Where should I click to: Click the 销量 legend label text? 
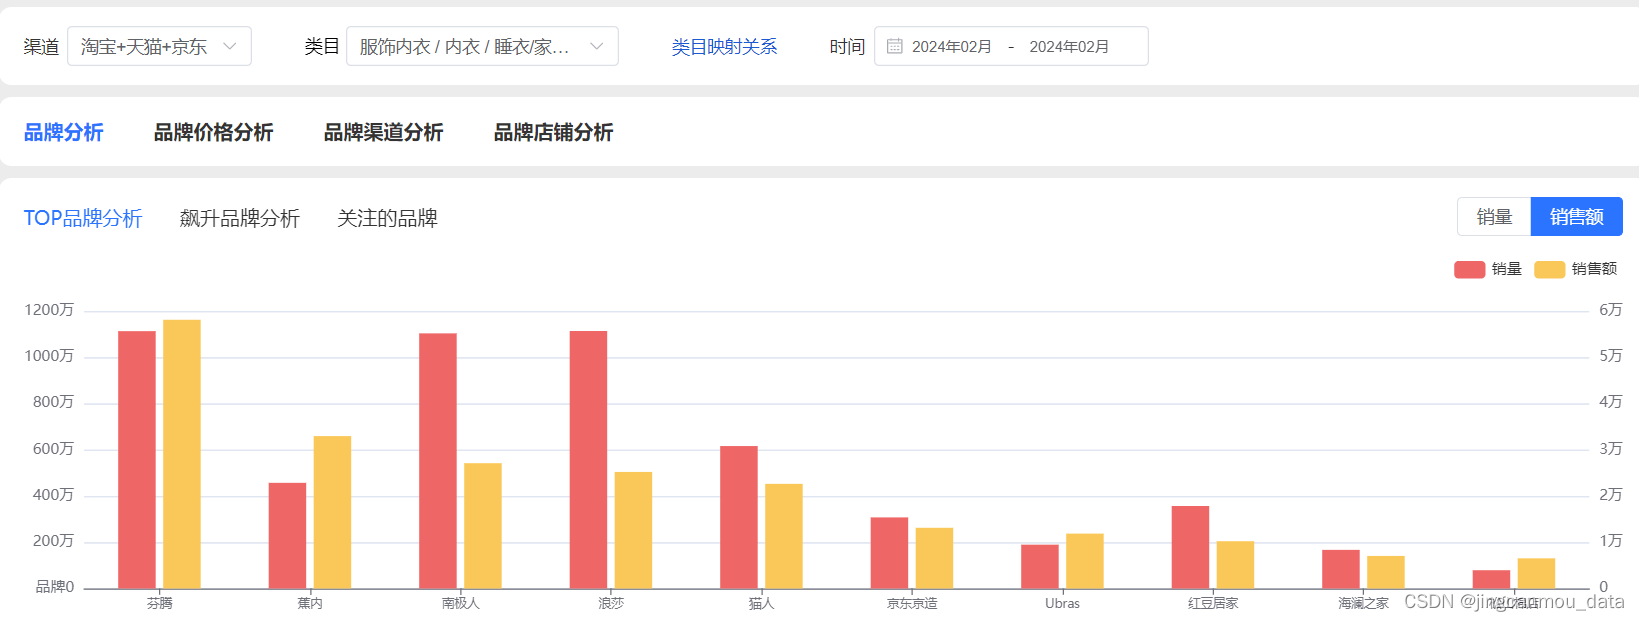1506,269
